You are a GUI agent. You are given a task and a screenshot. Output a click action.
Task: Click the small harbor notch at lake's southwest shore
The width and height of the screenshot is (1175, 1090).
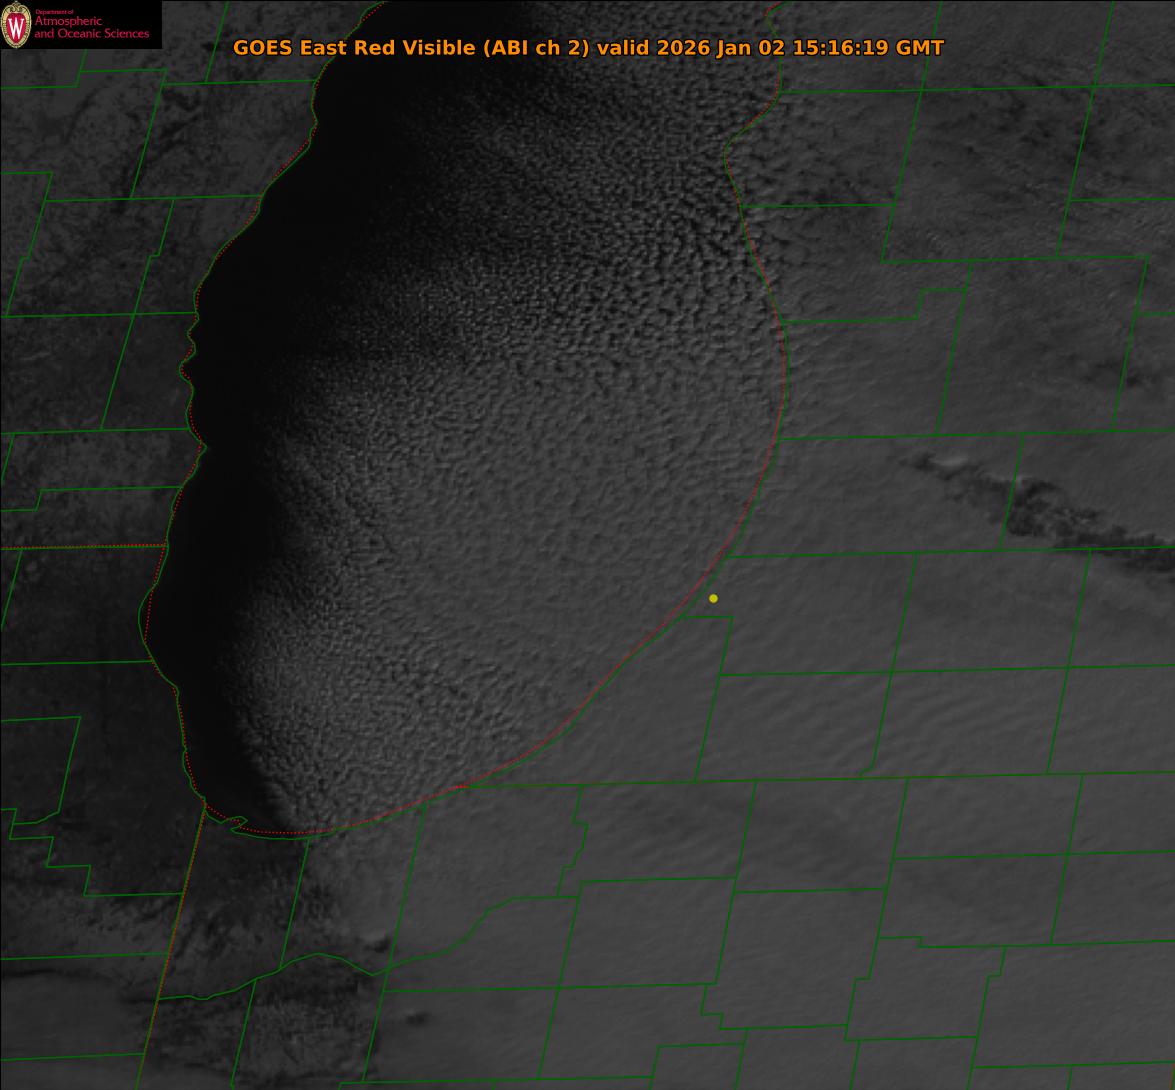click(237, 823)
